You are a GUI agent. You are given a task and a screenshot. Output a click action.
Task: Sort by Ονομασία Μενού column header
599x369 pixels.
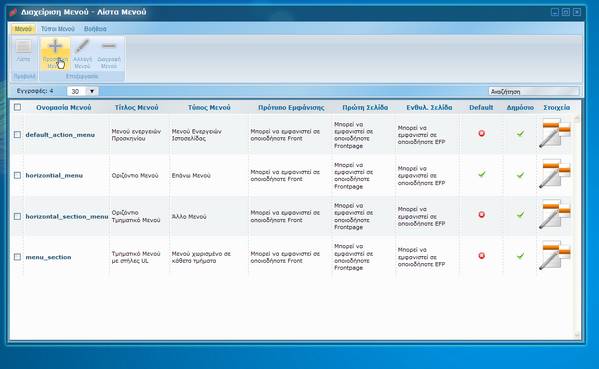point(64,107)
